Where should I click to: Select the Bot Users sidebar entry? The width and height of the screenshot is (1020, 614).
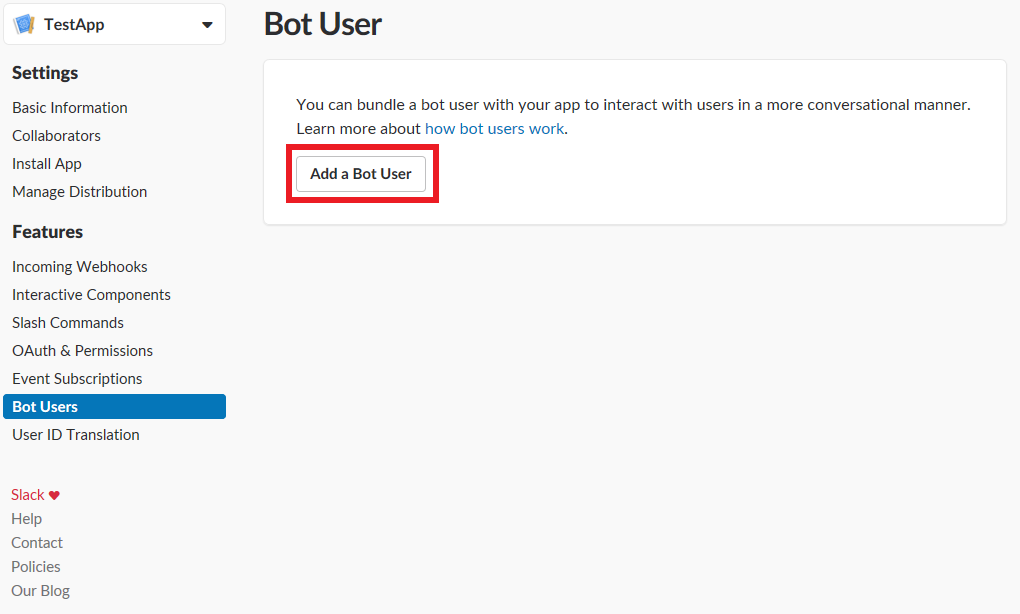coord(44,406)
